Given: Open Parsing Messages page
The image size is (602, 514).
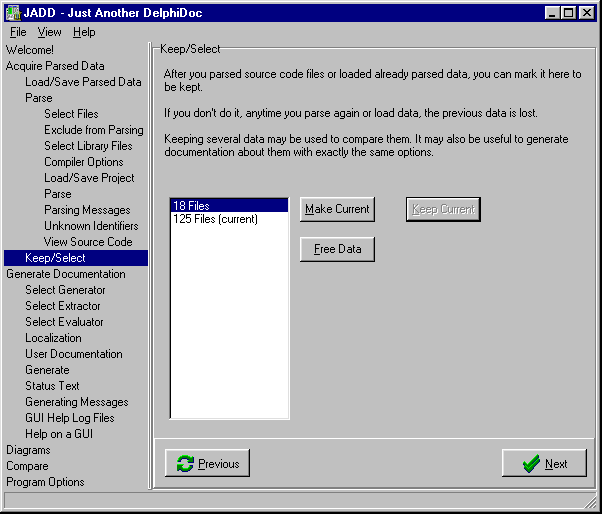Looking at the screenshot, I should 87,210.
